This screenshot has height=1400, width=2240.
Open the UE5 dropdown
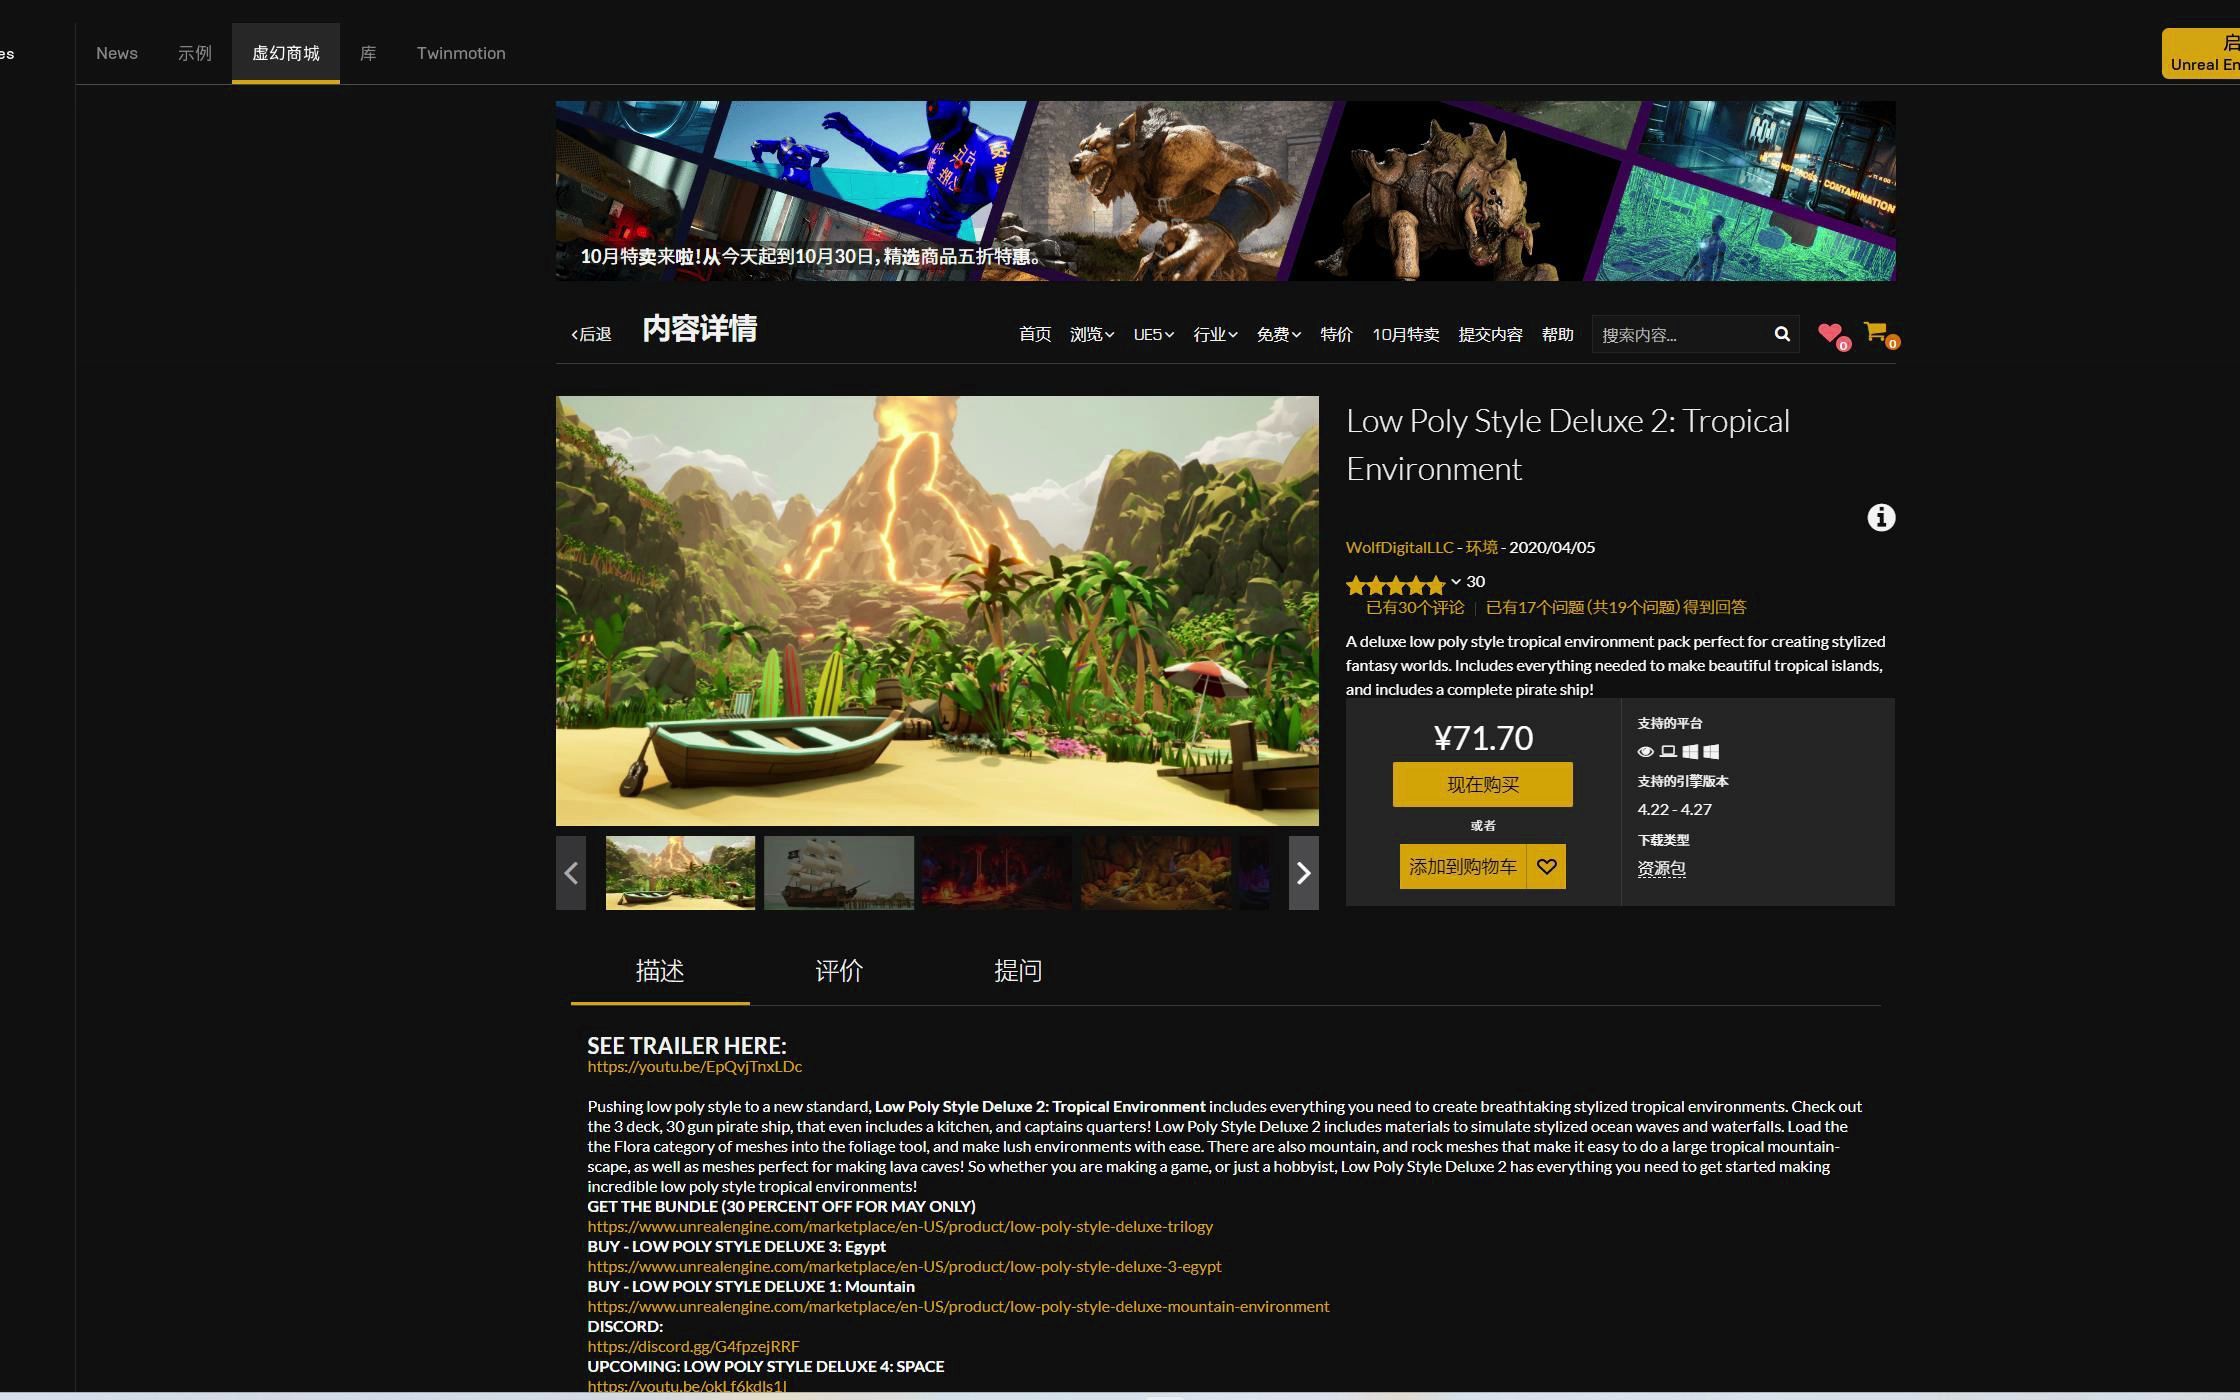click(x=1152, y=335)
